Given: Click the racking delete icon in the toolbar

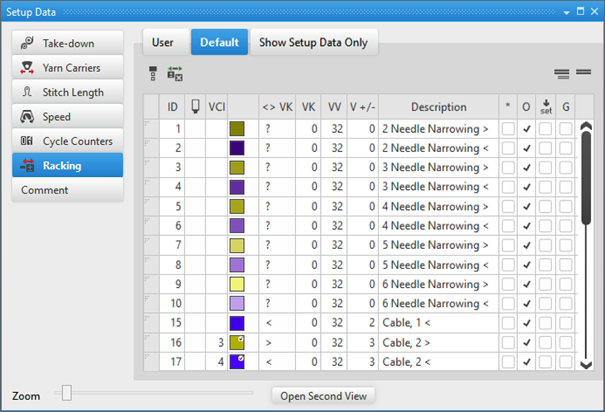Looking at the screenshot, I should point(175,74).
